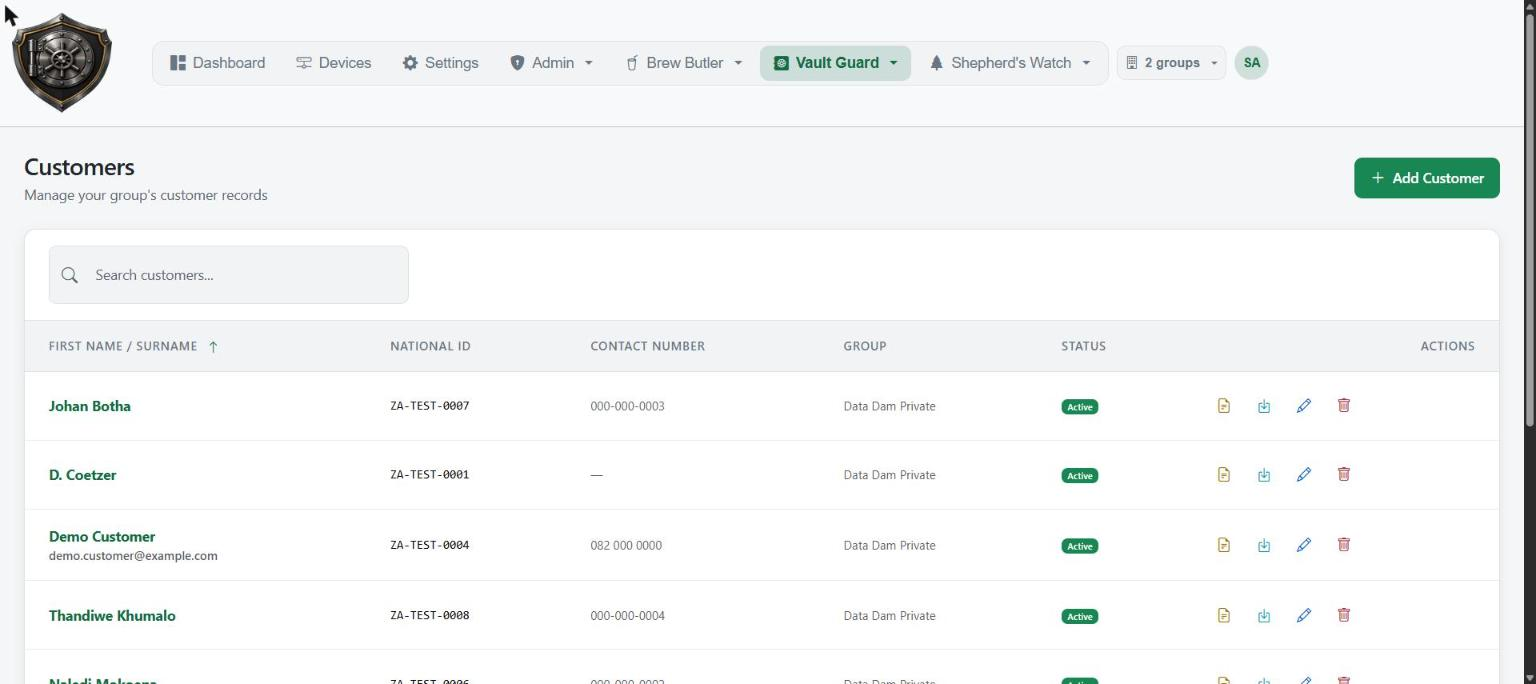Image resolution: width=1536 pixels, height=684 pixels.
Task: Click the Contact Number column header
Action: 647,346
